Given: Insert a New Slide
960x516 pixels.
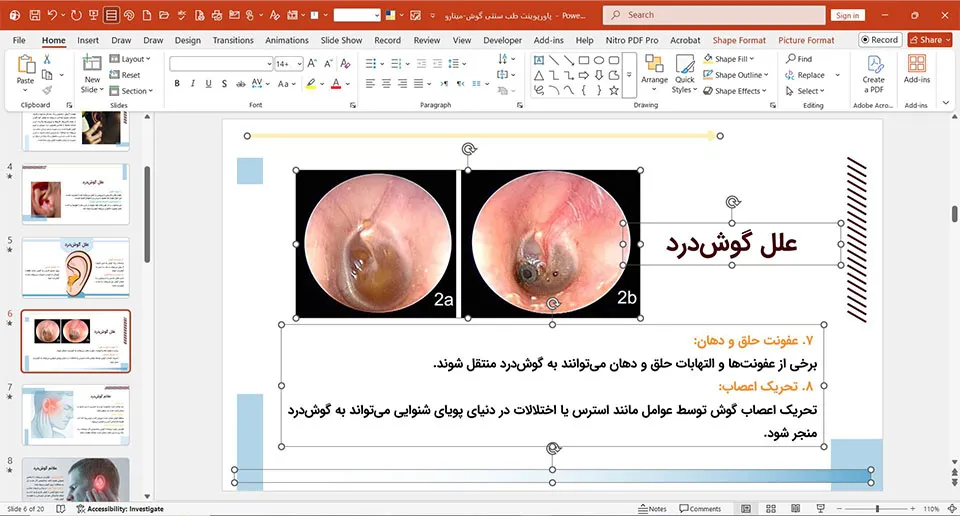Looking at the screenshot, I should [92, 73].
